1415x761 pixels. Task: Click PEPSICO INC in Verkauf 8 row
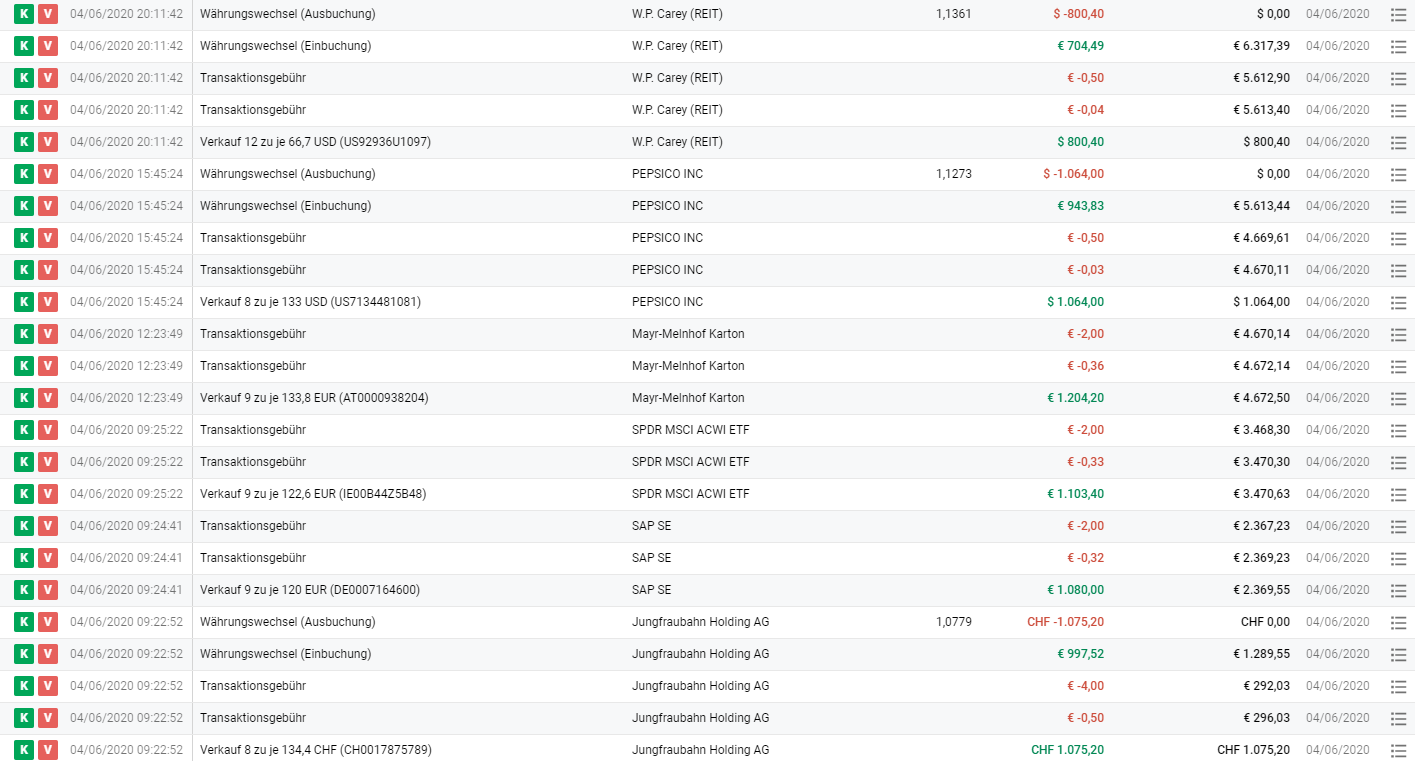click(667, 302)
